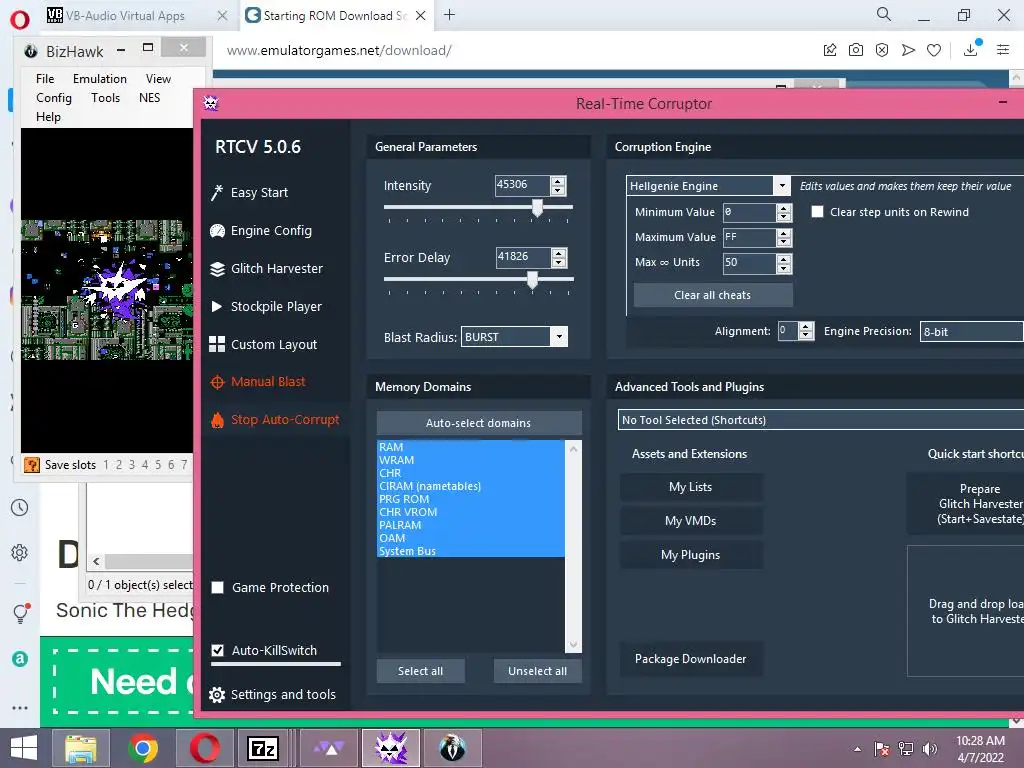Increase Minimum Value stepper
The height and width of the screenshot is (768, 1024).
[x=784, y=208]
